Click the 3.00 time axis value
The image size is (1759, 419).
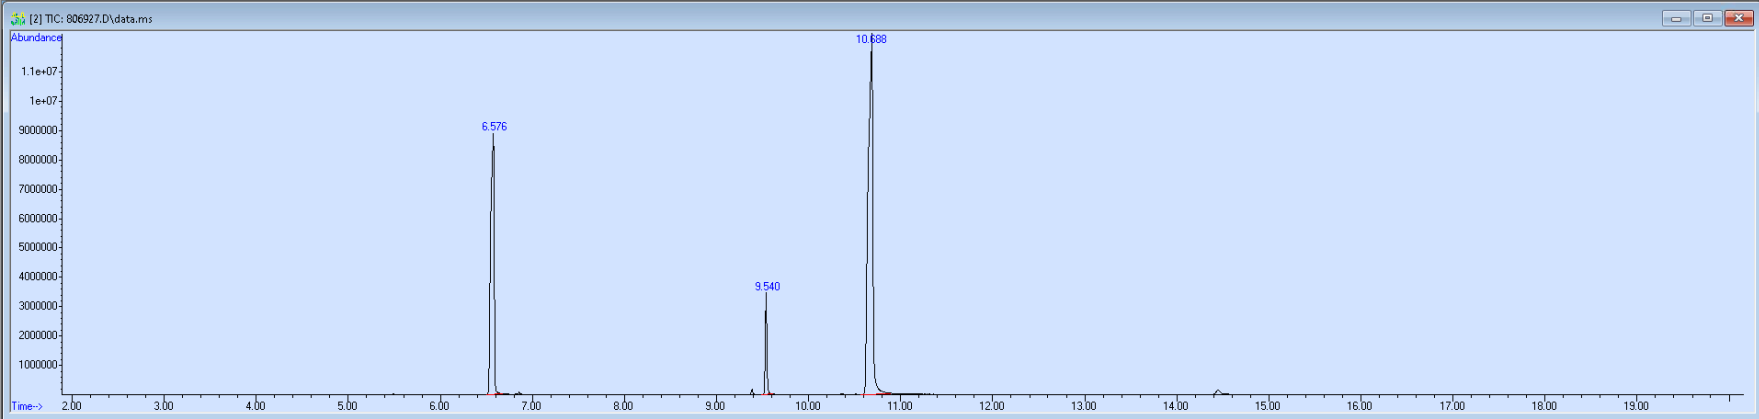click(163, 406)
